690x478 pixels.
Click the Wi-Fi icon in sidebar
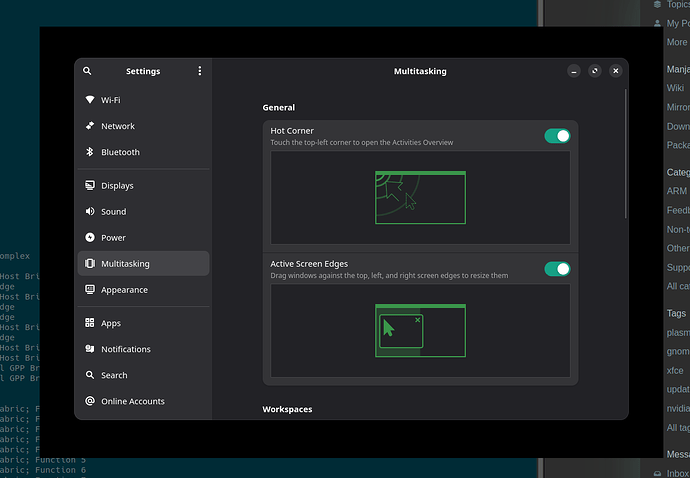click(x=90, y=99)
